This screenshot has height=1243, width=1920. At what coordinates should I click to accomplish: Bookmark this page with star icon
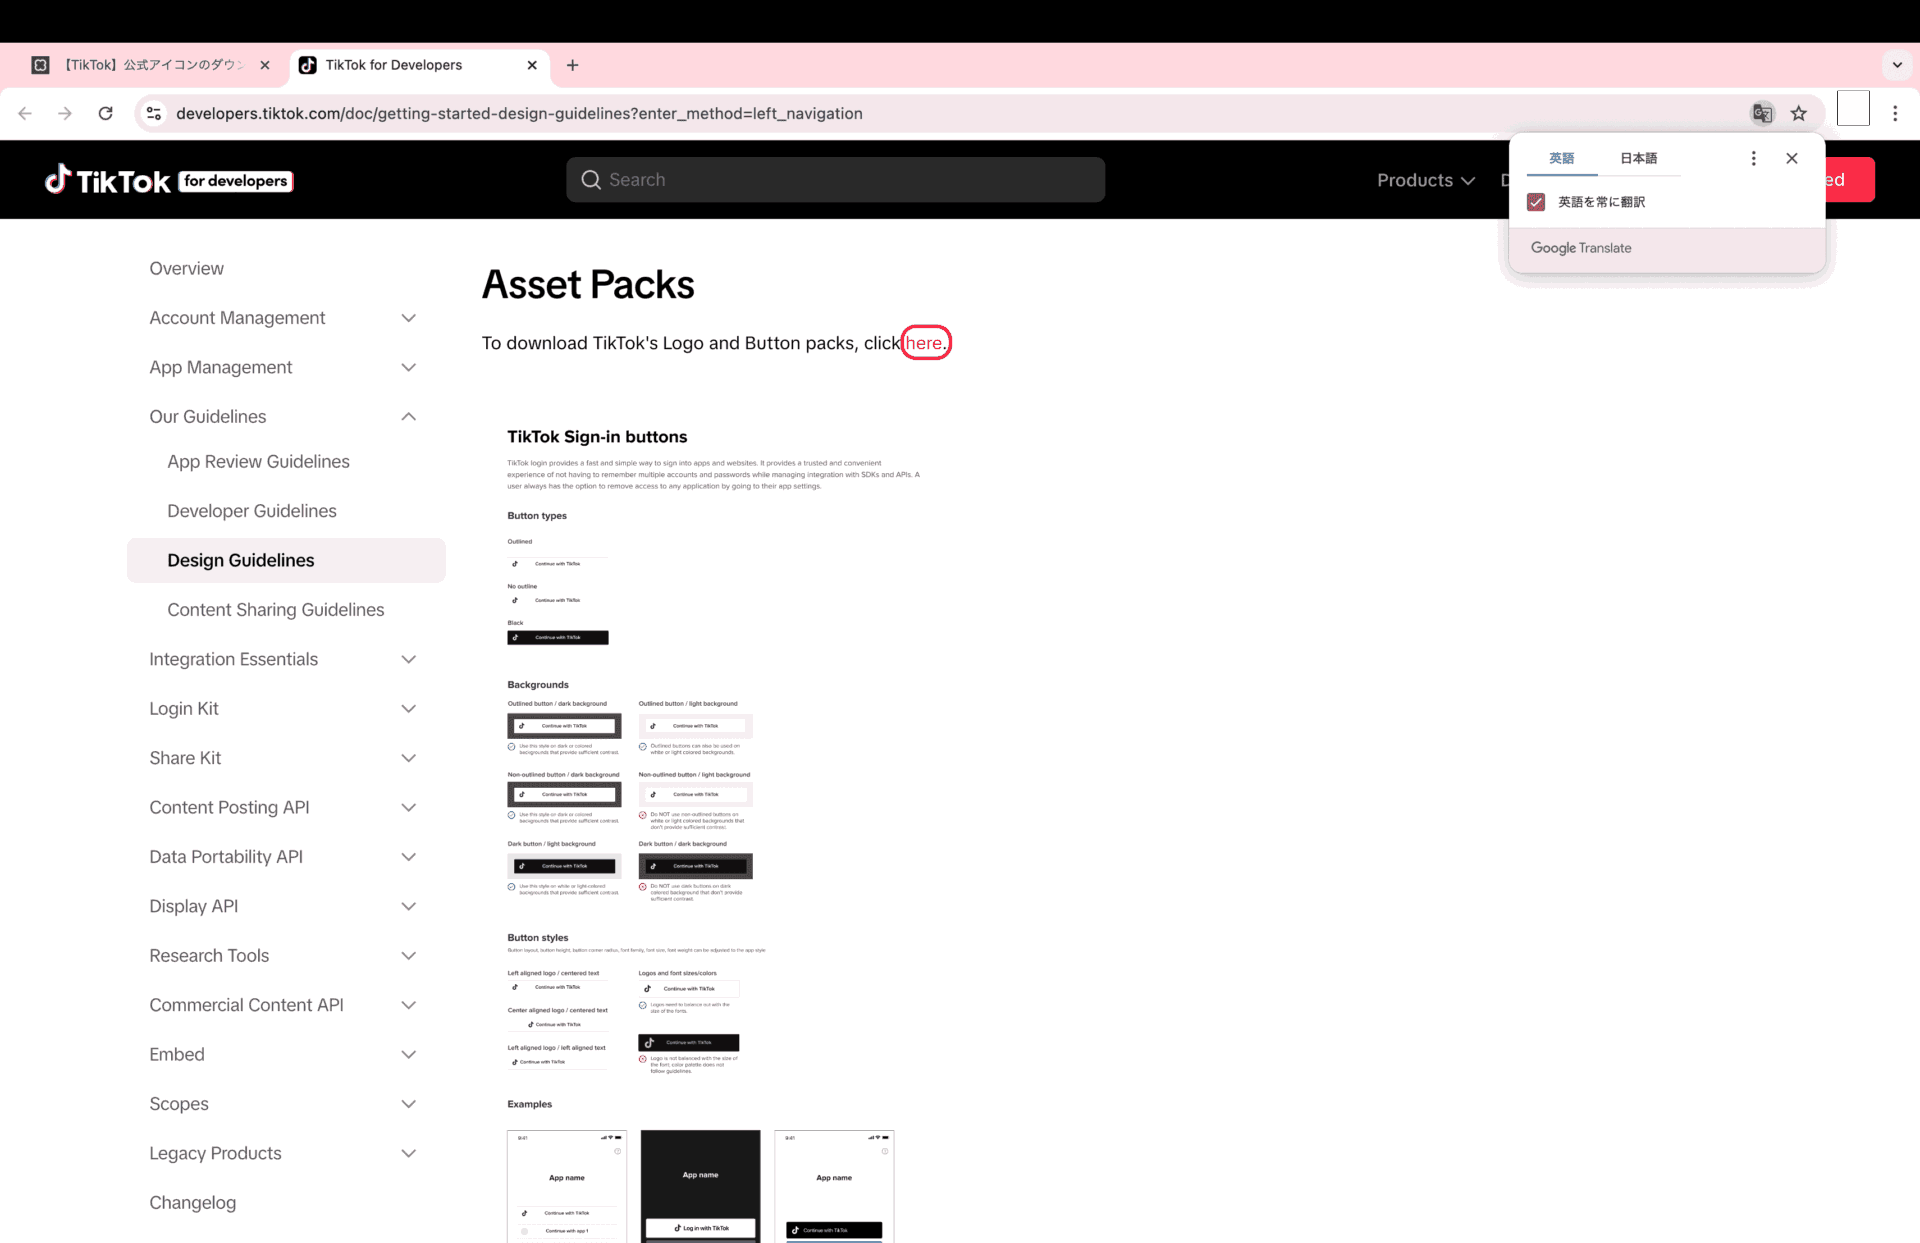pos(1799,113)
